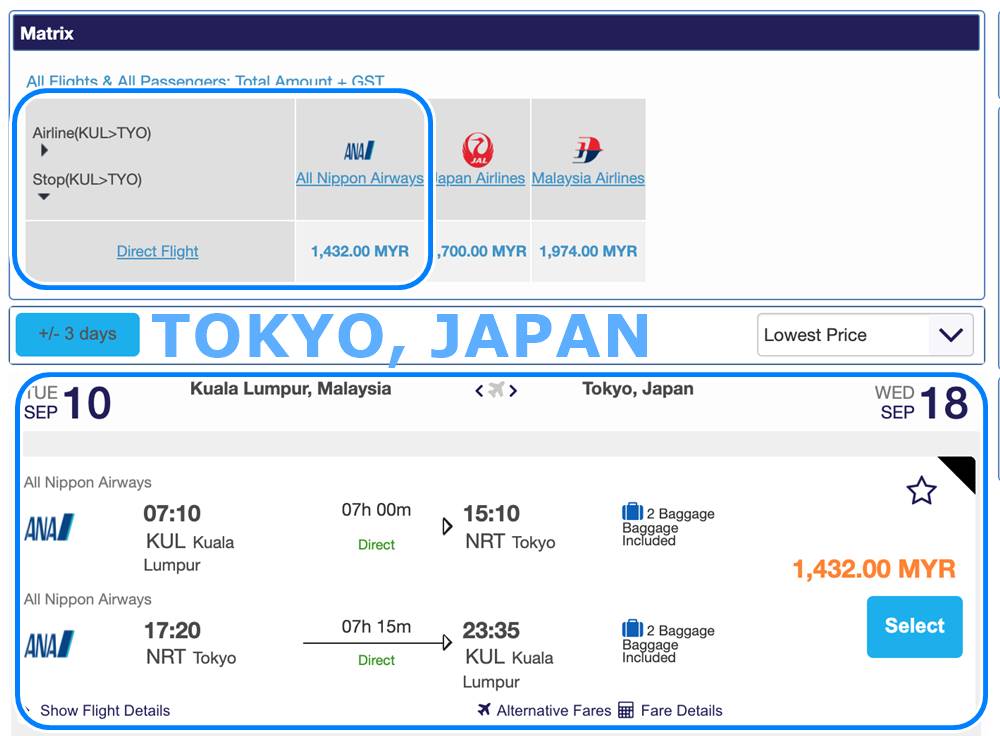Click the 23:35 arrival time
The image size is (1000, 736).
point(491,630)
